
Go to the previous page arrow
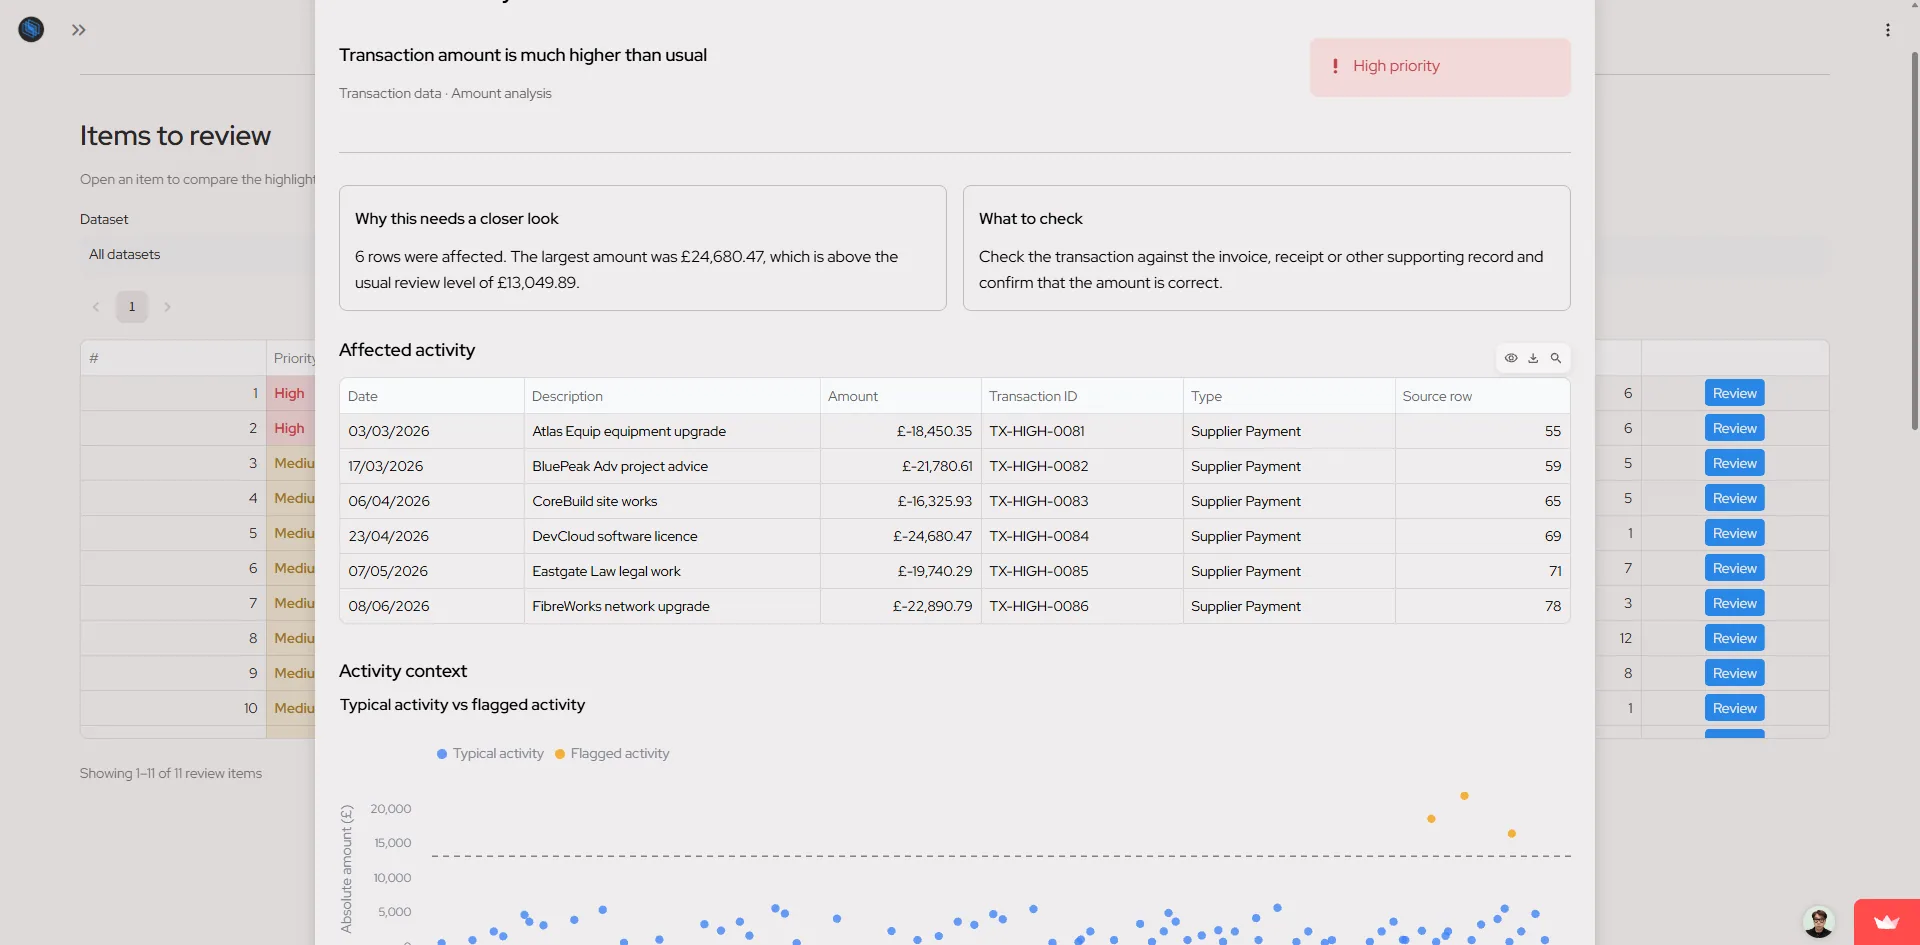(96, 307)
